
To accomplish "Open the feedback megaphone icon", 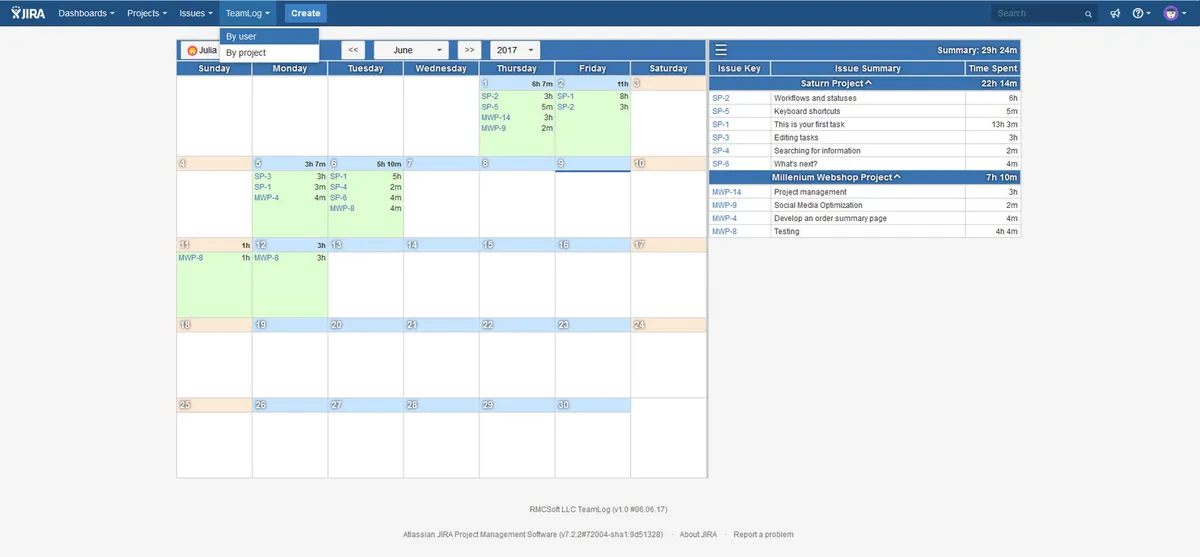I will pos(1115,13).
